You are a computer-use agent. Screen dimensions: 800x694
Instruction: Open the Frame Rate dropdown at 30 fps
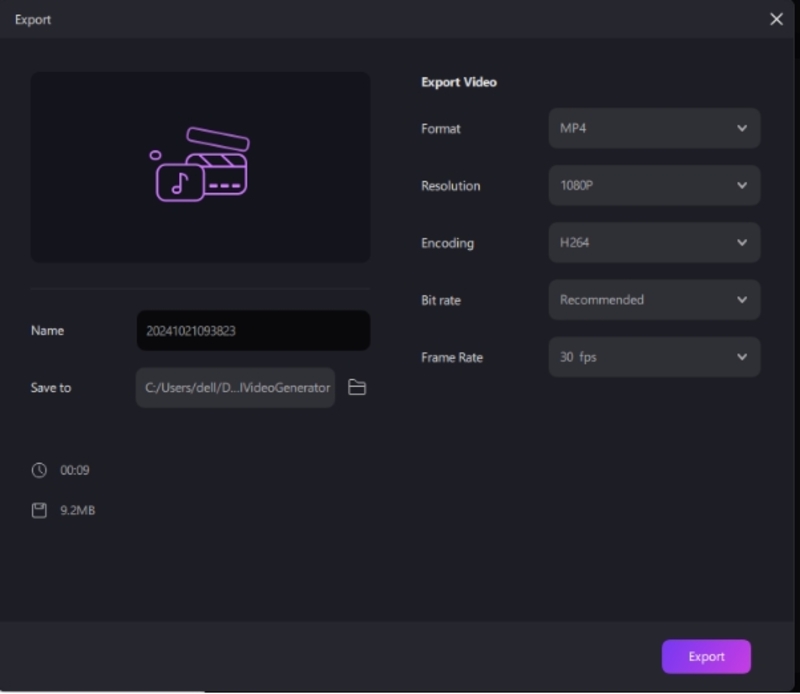tap(654, 357)
